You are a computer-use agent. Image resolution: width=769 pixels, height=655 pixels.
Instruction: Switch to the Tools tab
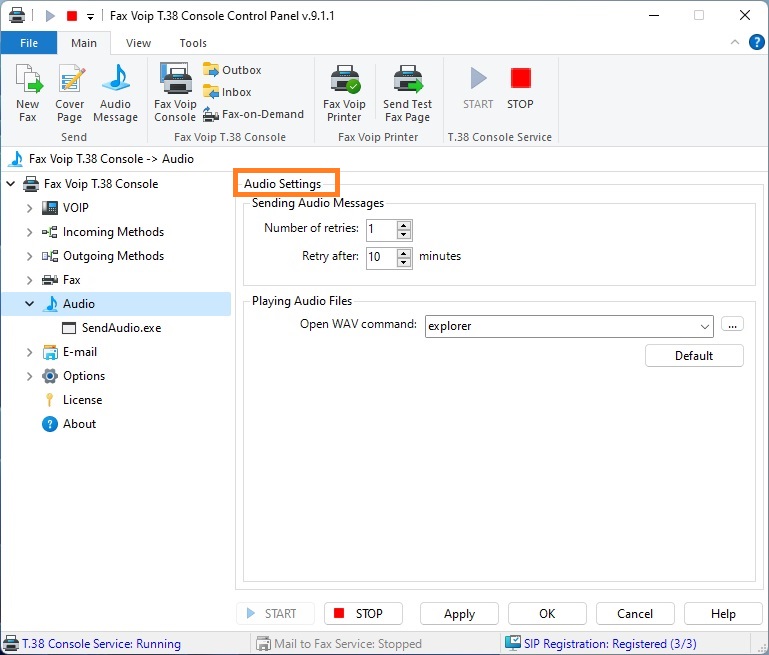[193, 43]
